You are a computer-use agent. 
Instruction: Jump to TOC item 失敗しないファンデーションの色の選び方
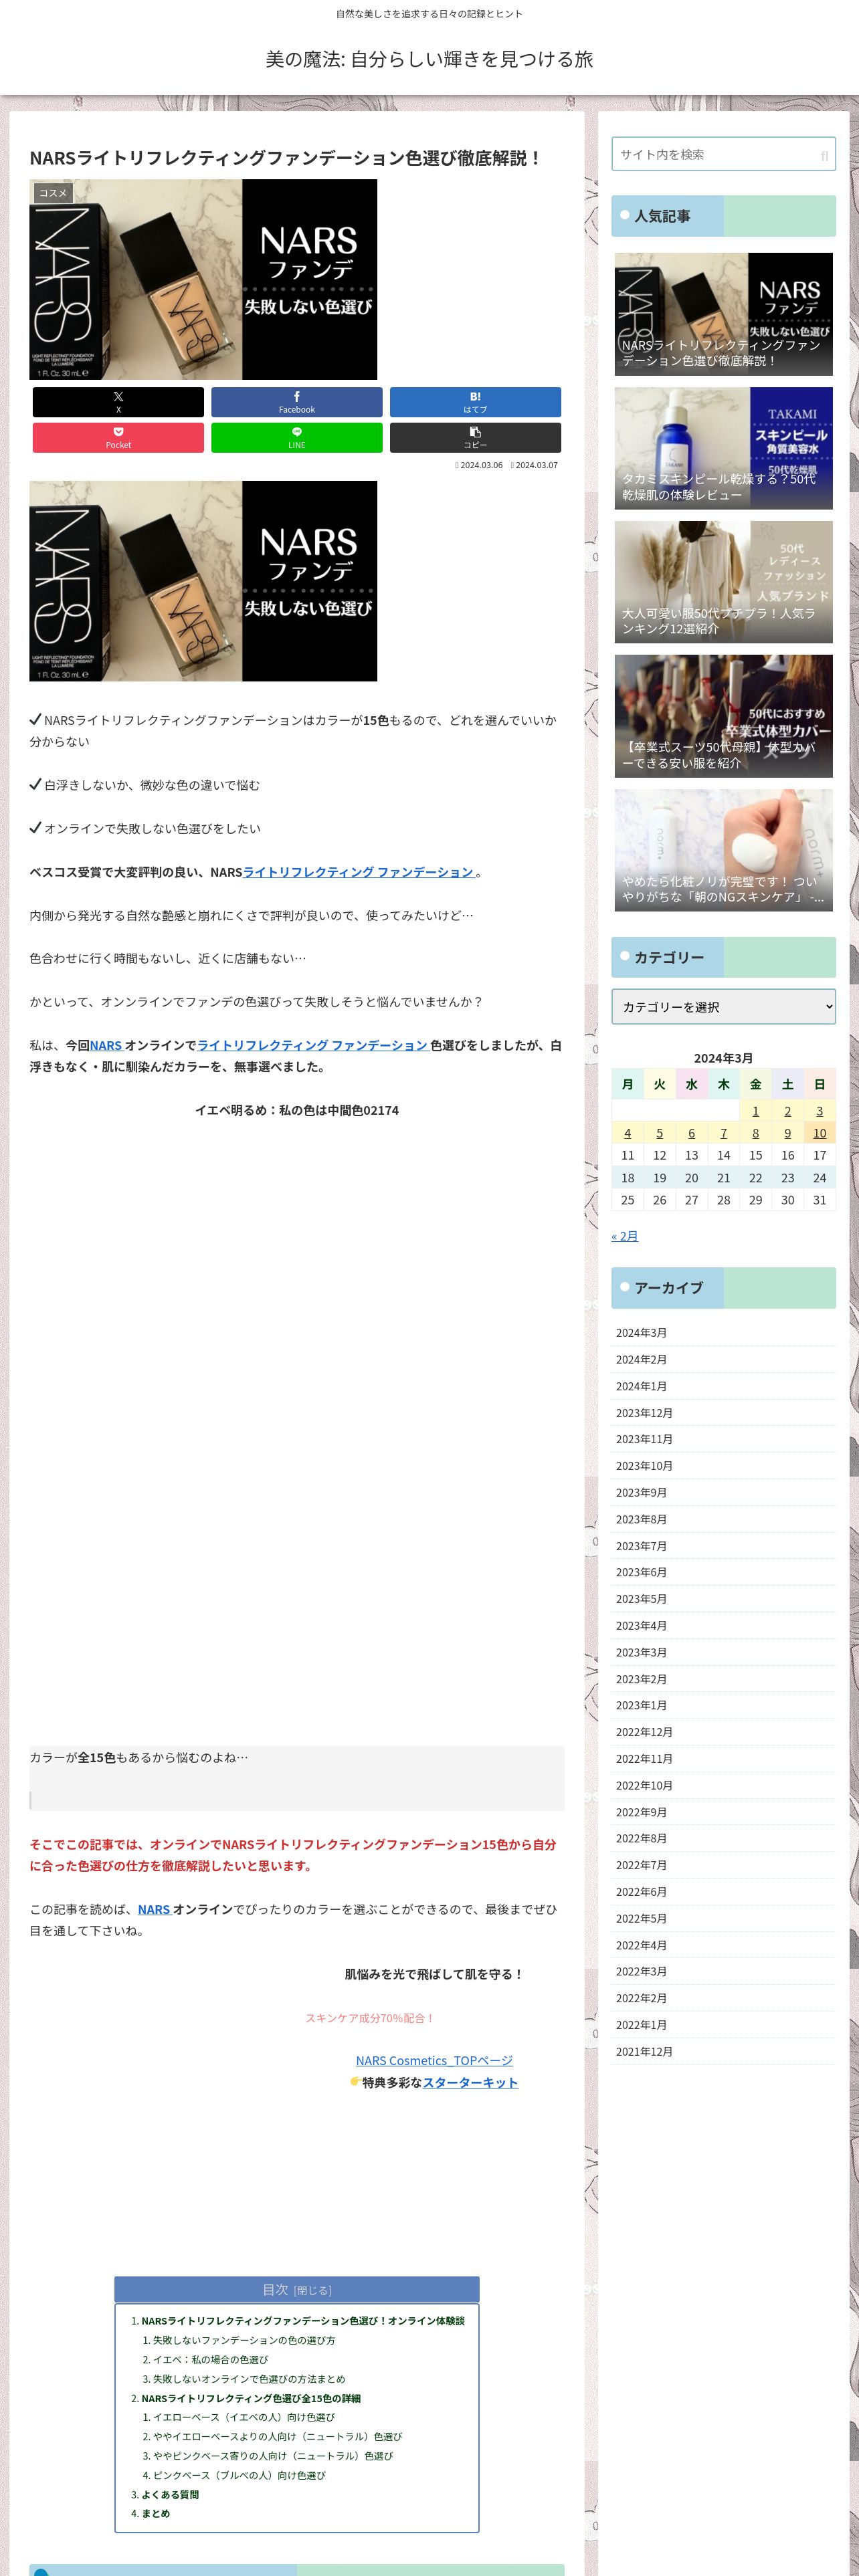point(244,2340)
